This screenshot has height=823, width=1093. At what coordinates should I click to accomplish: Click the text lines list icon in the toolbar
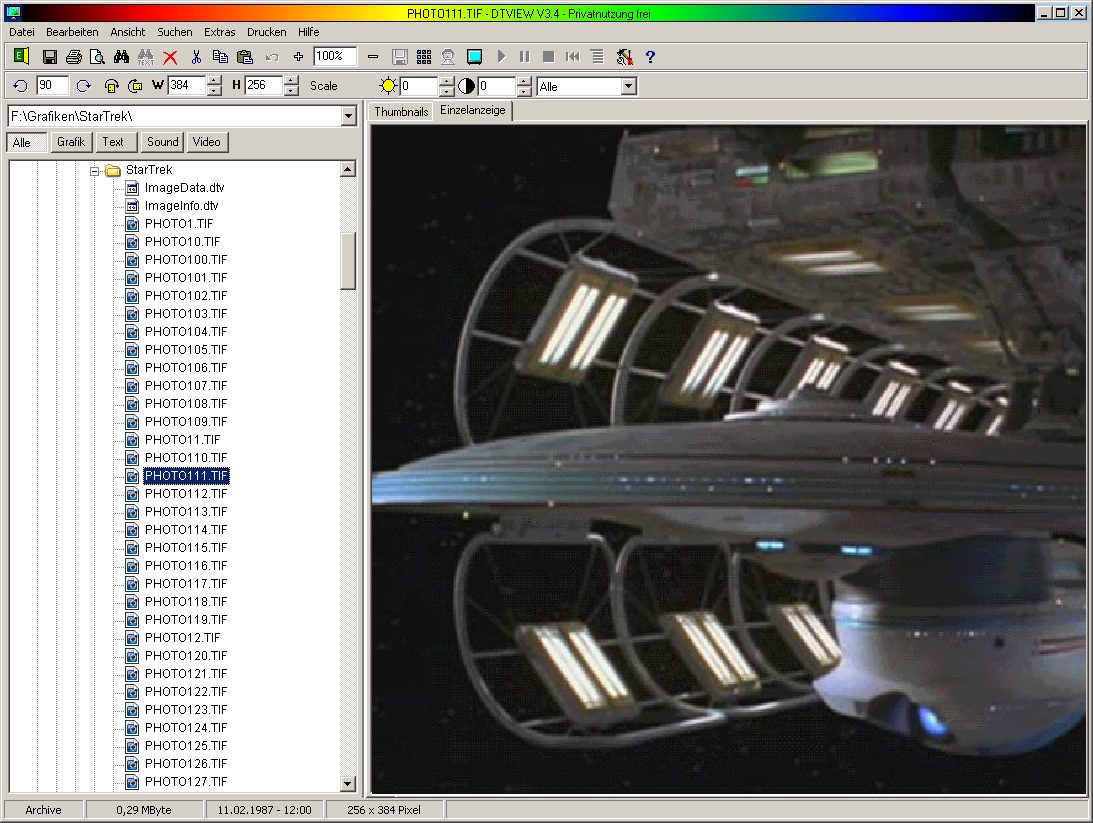tap(597, 57)
